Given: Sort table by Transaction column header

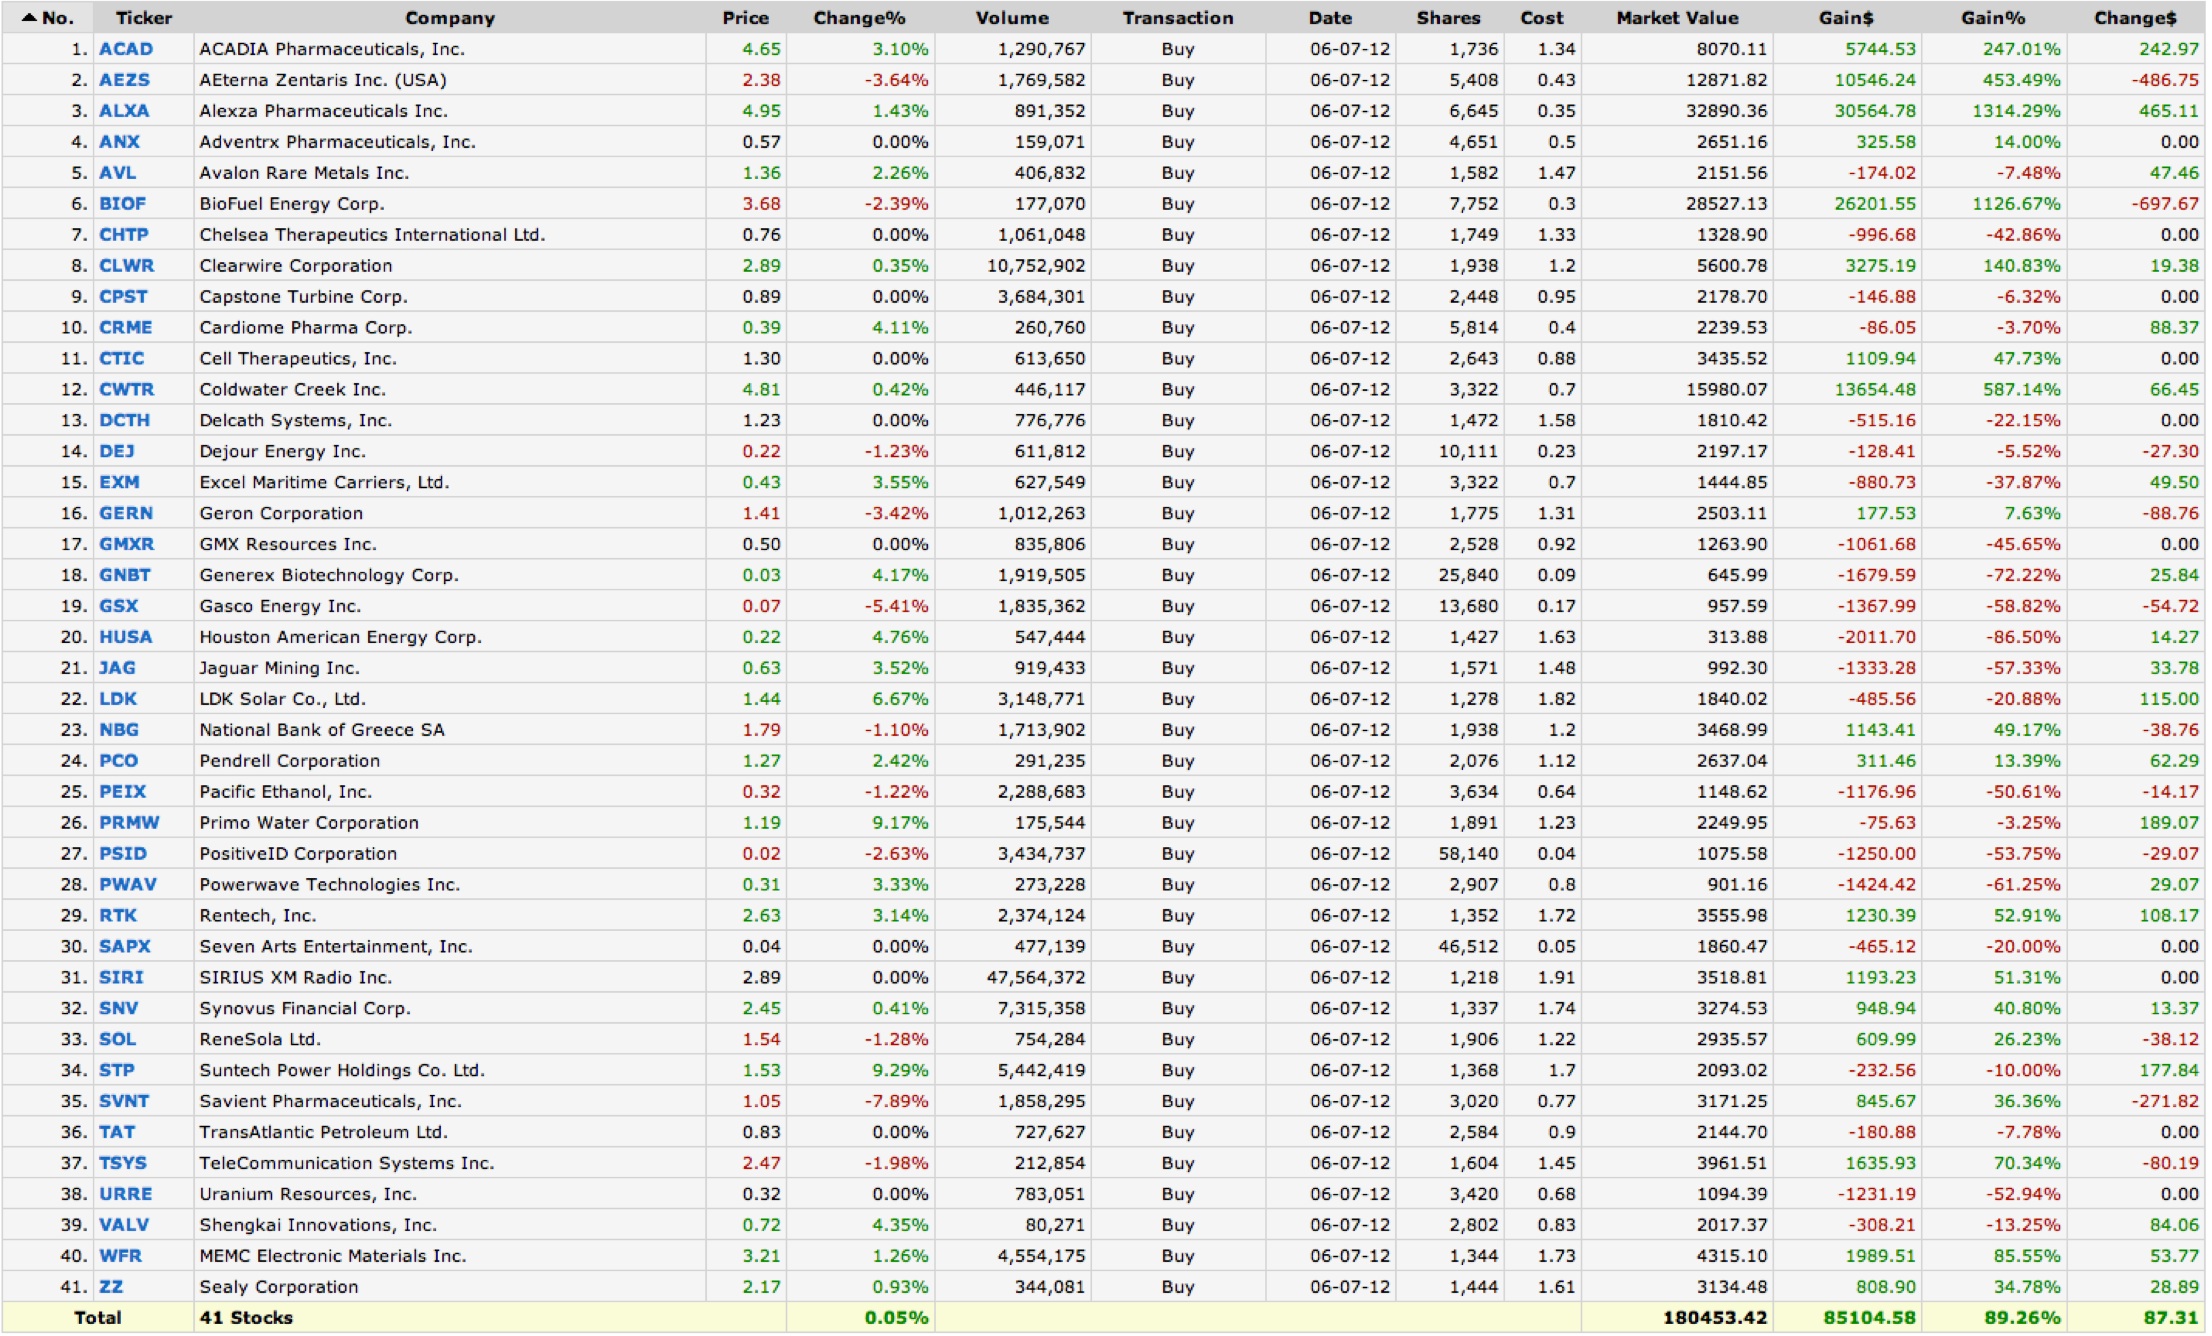Looking at the screenshot, I should pos(1178,18).
